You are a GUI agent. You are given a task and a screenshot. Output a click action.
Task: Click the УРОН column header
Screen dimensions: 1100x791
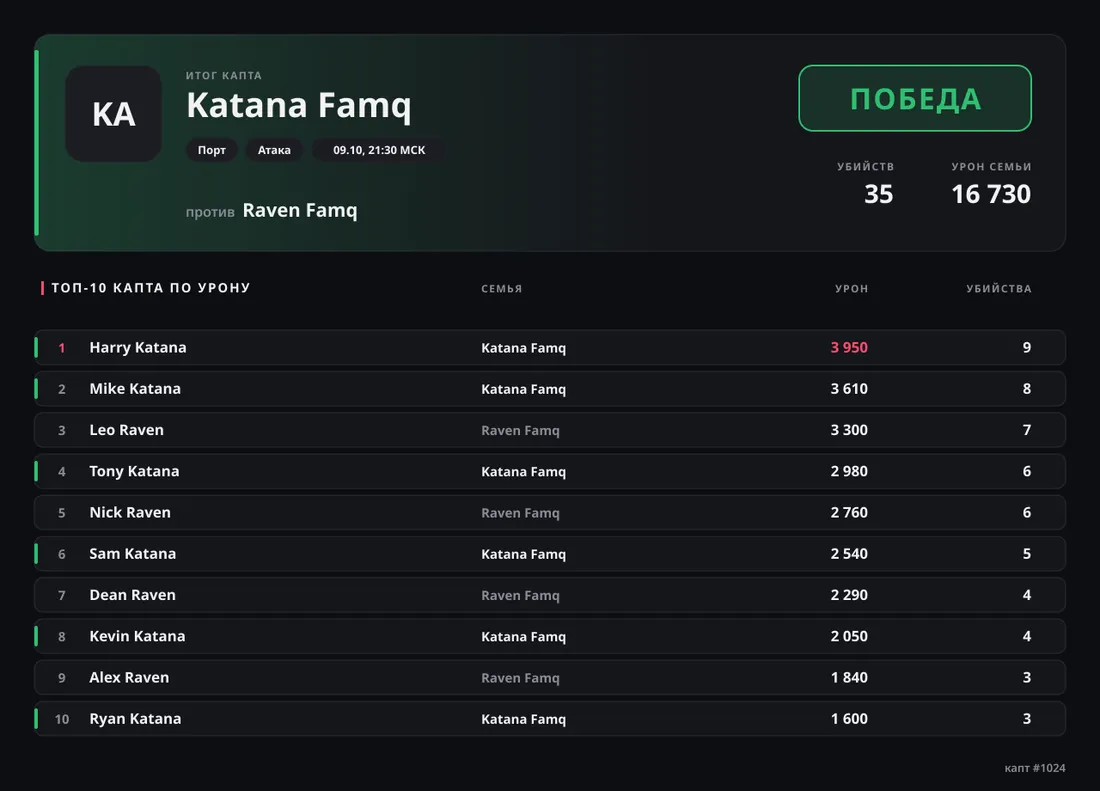pos(852,288)
